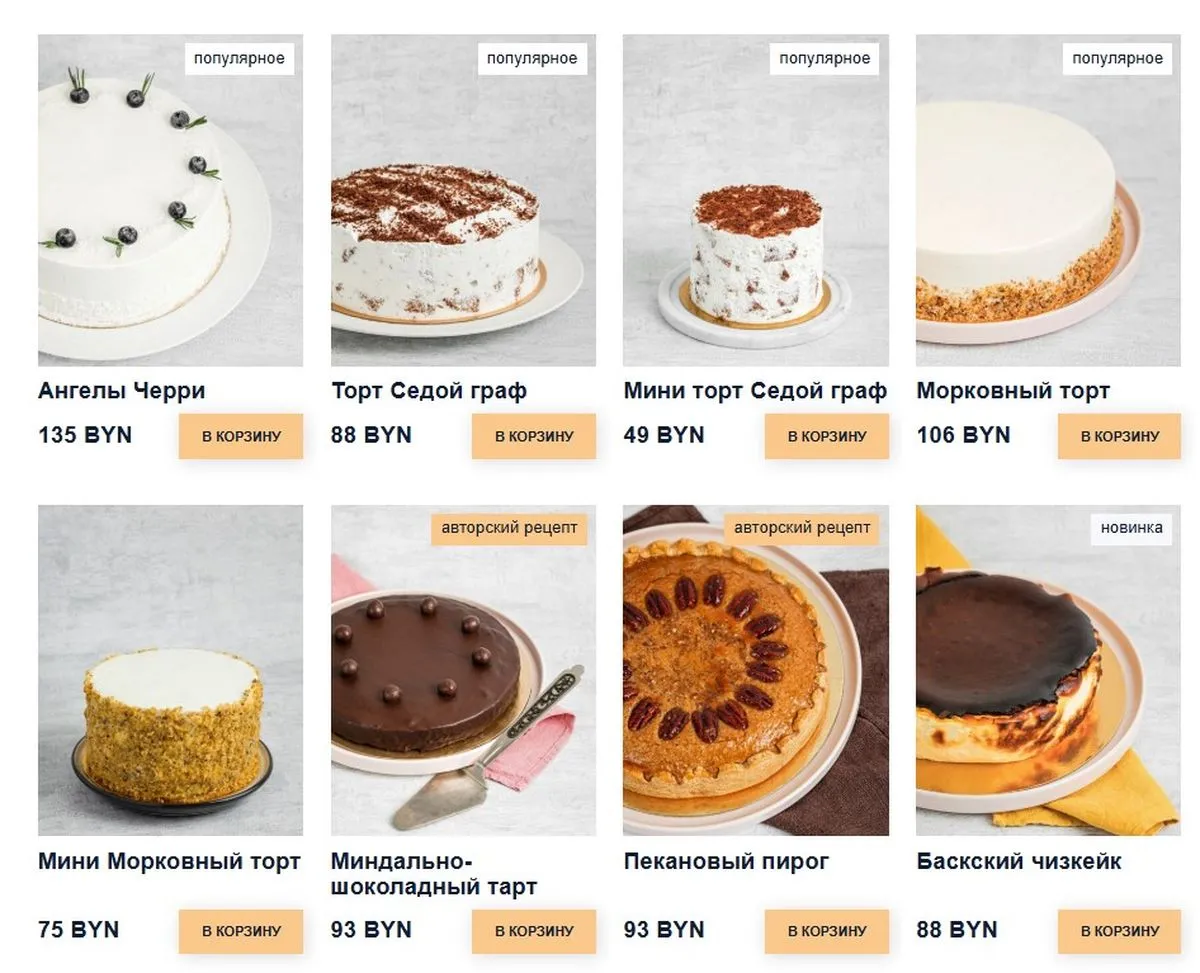1200x973 pixels.
Task: Add Морковный торт to cart
Action: [x=1120, y=436]
